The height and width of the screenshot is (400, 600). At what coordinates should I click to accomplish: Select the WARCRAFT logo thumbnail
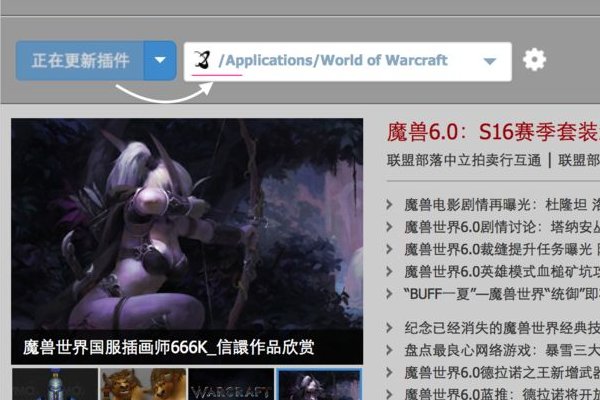pyautogui.click(x=231, y=384)
